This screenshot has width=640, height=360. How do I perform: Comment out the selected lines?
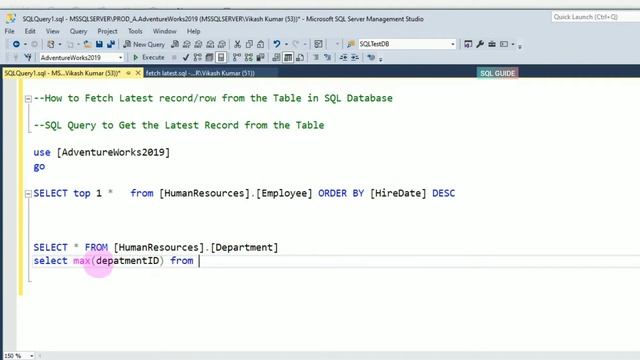316,58
